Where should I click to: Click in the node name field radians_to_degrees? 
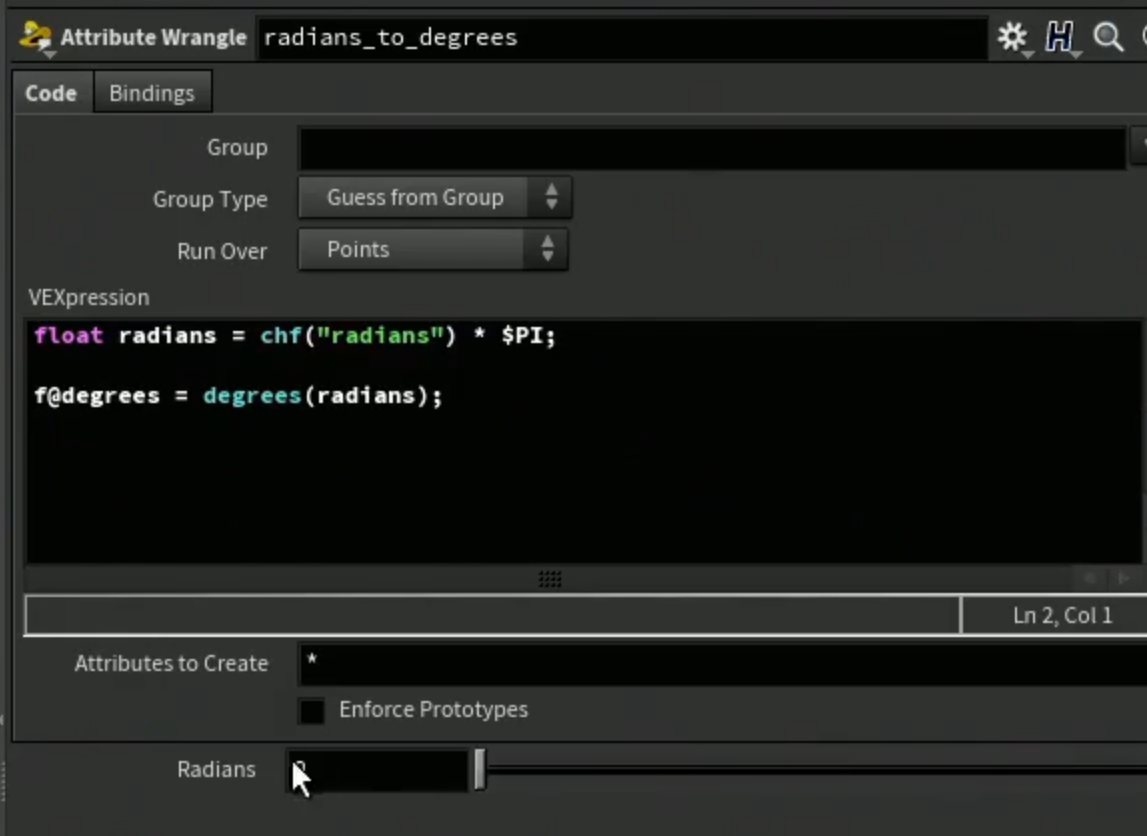[x=622, y=37]
